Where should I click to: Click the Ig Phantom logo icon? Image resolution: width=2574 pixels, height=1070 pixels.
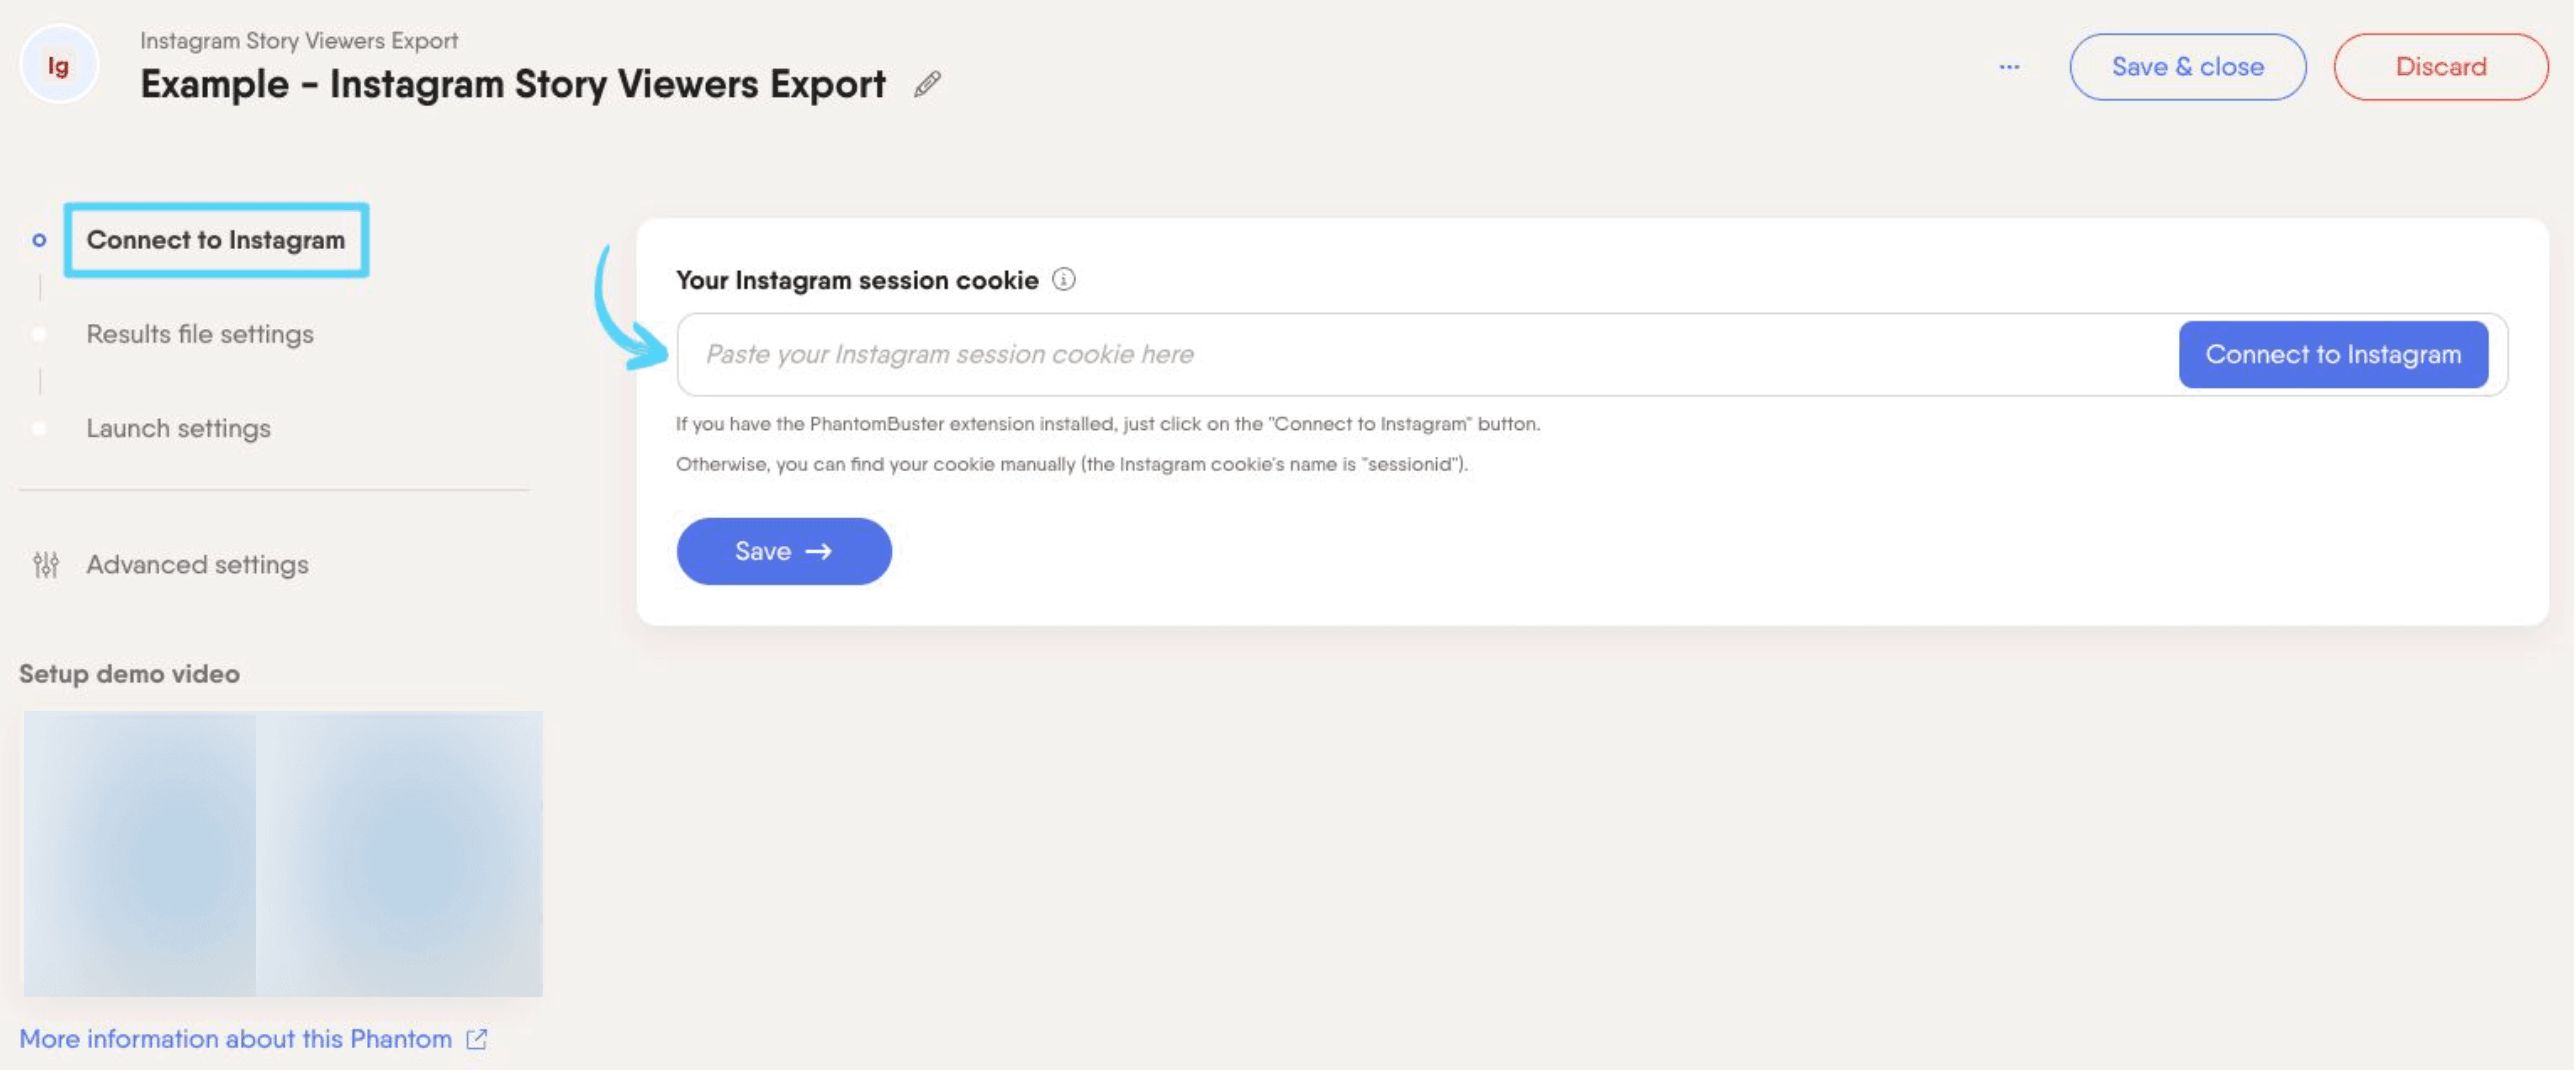[x=58, y=66]
